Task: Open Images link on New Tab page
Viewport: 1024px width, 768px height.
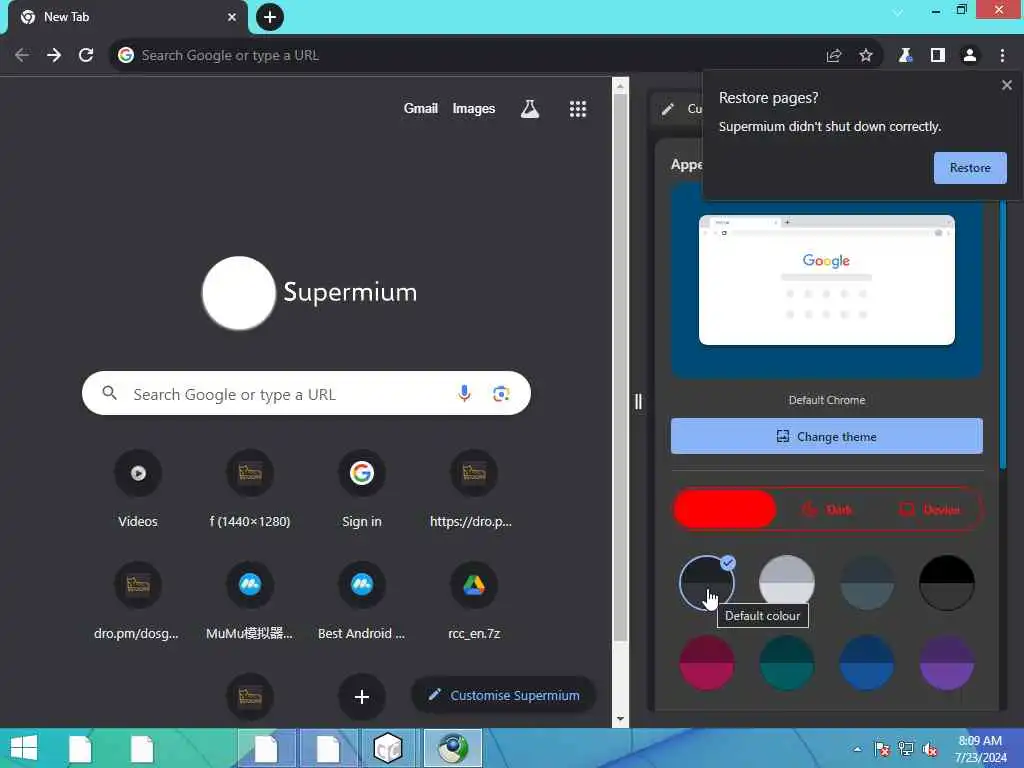Action: pos(473,108)
